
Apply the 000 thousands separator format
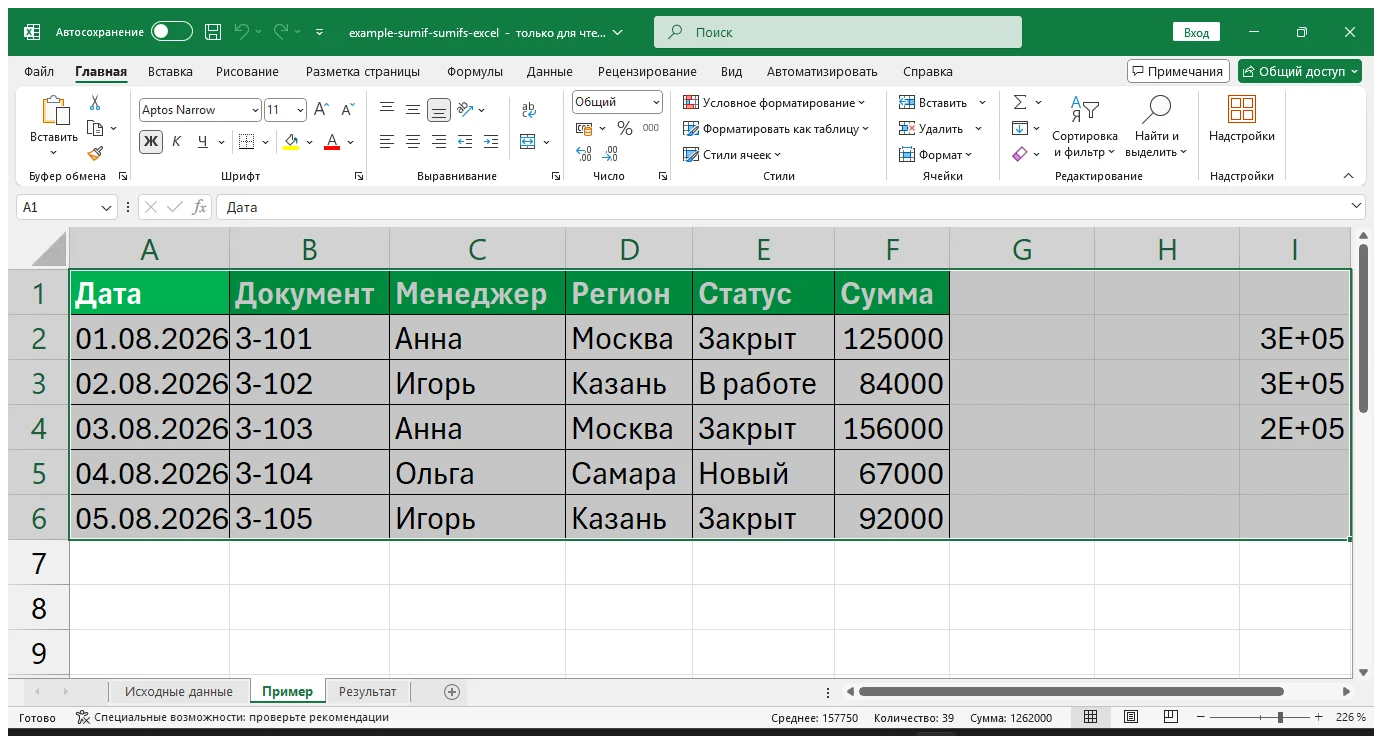pyautogui.click(x=651, y=128)
